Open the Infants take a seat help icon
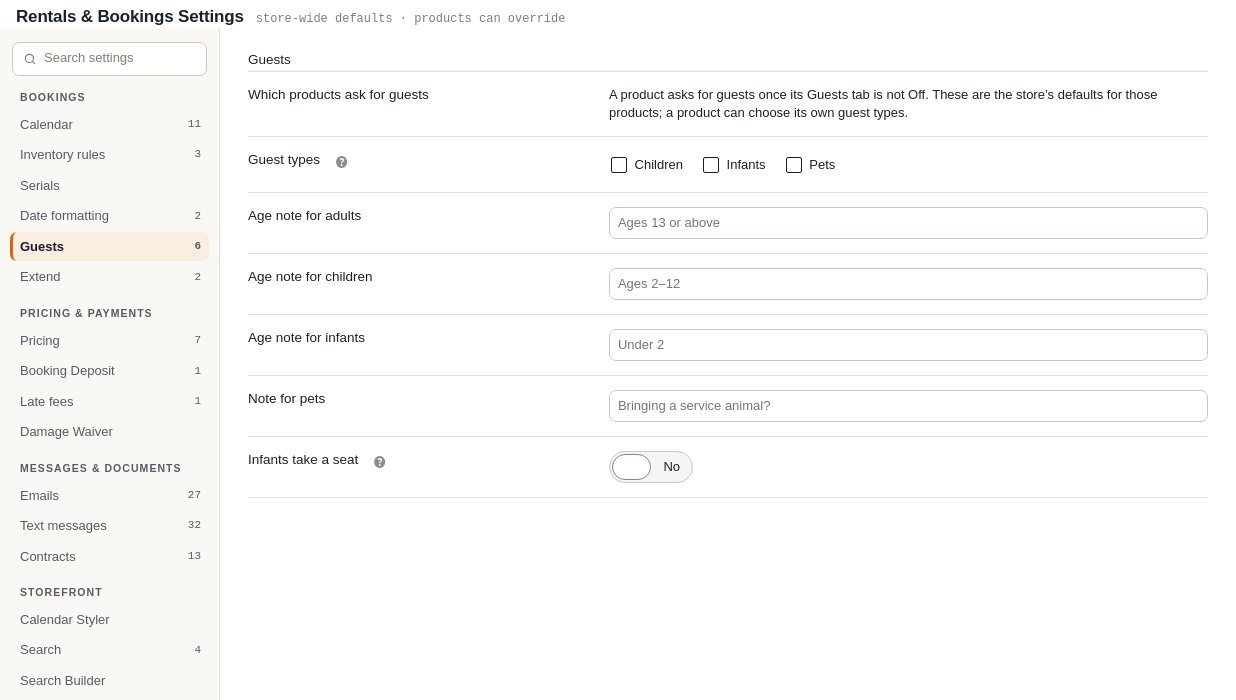This screenshot has height=700, width=1236. pyautogui.click(x=380, y=462)
